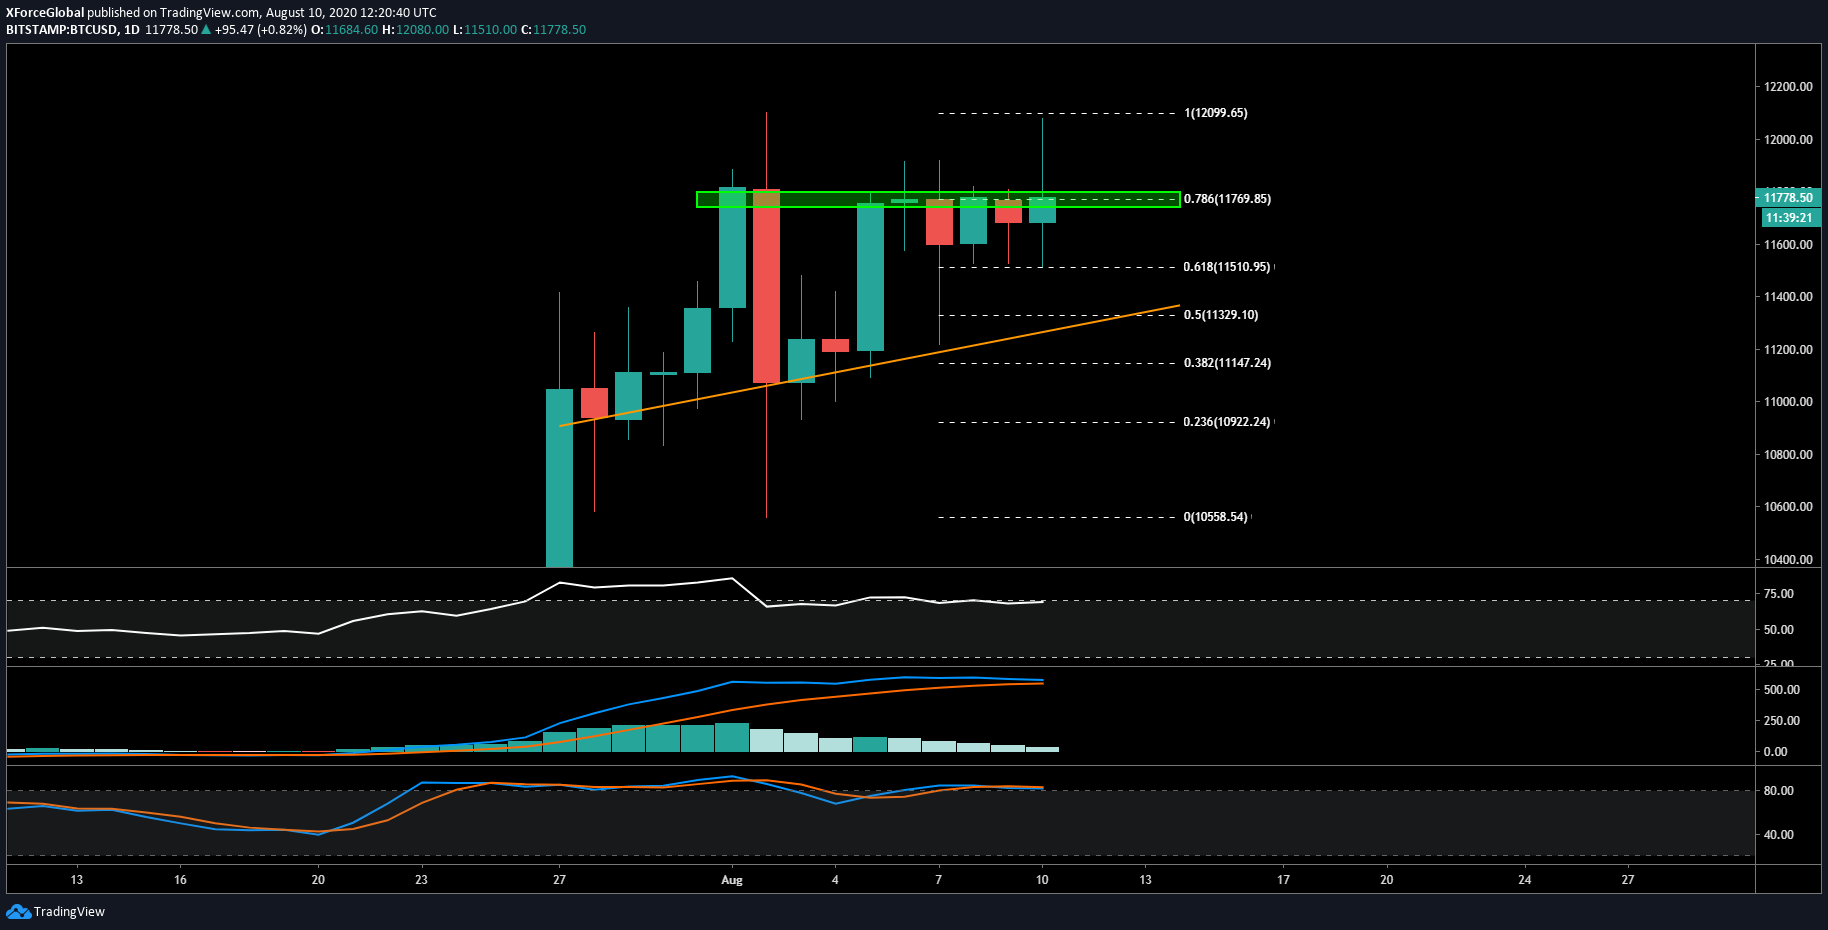Click the TradingView.com text in header
Image resolution: width=1828 pixels, height=930 pixels.
pyautogui.click(x=210, y=13)
